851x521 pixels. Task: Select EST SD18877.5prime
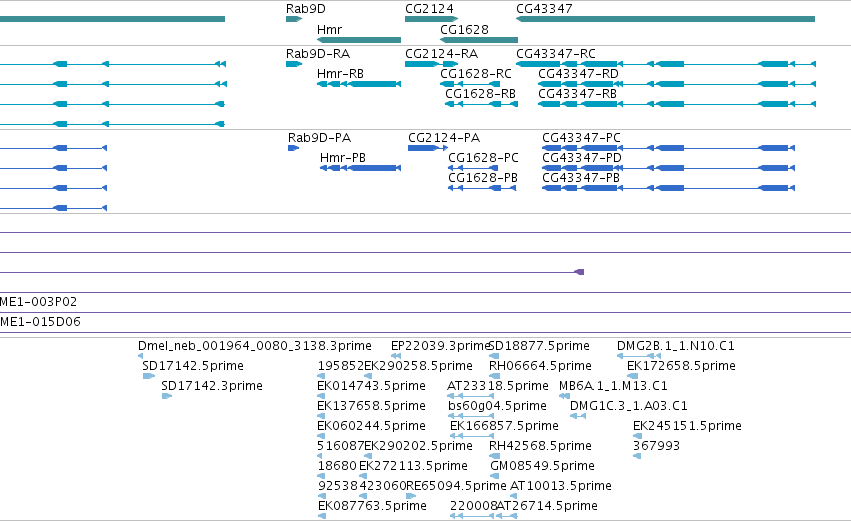539,346
